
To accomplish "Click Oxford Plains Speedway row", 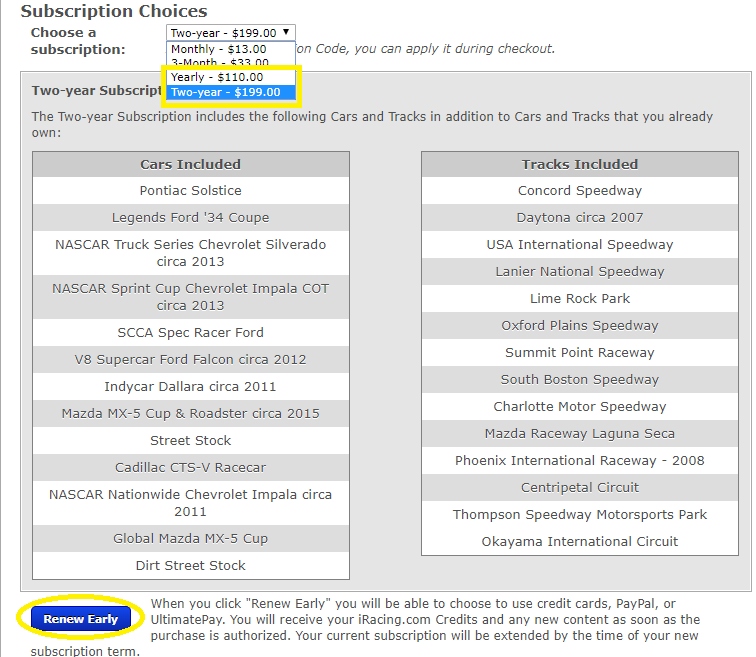I will 580,325.
